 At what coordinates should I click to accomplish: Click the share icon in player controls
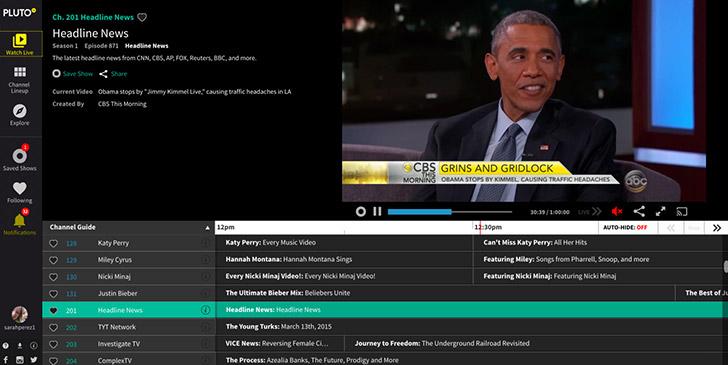coord(639,212)
